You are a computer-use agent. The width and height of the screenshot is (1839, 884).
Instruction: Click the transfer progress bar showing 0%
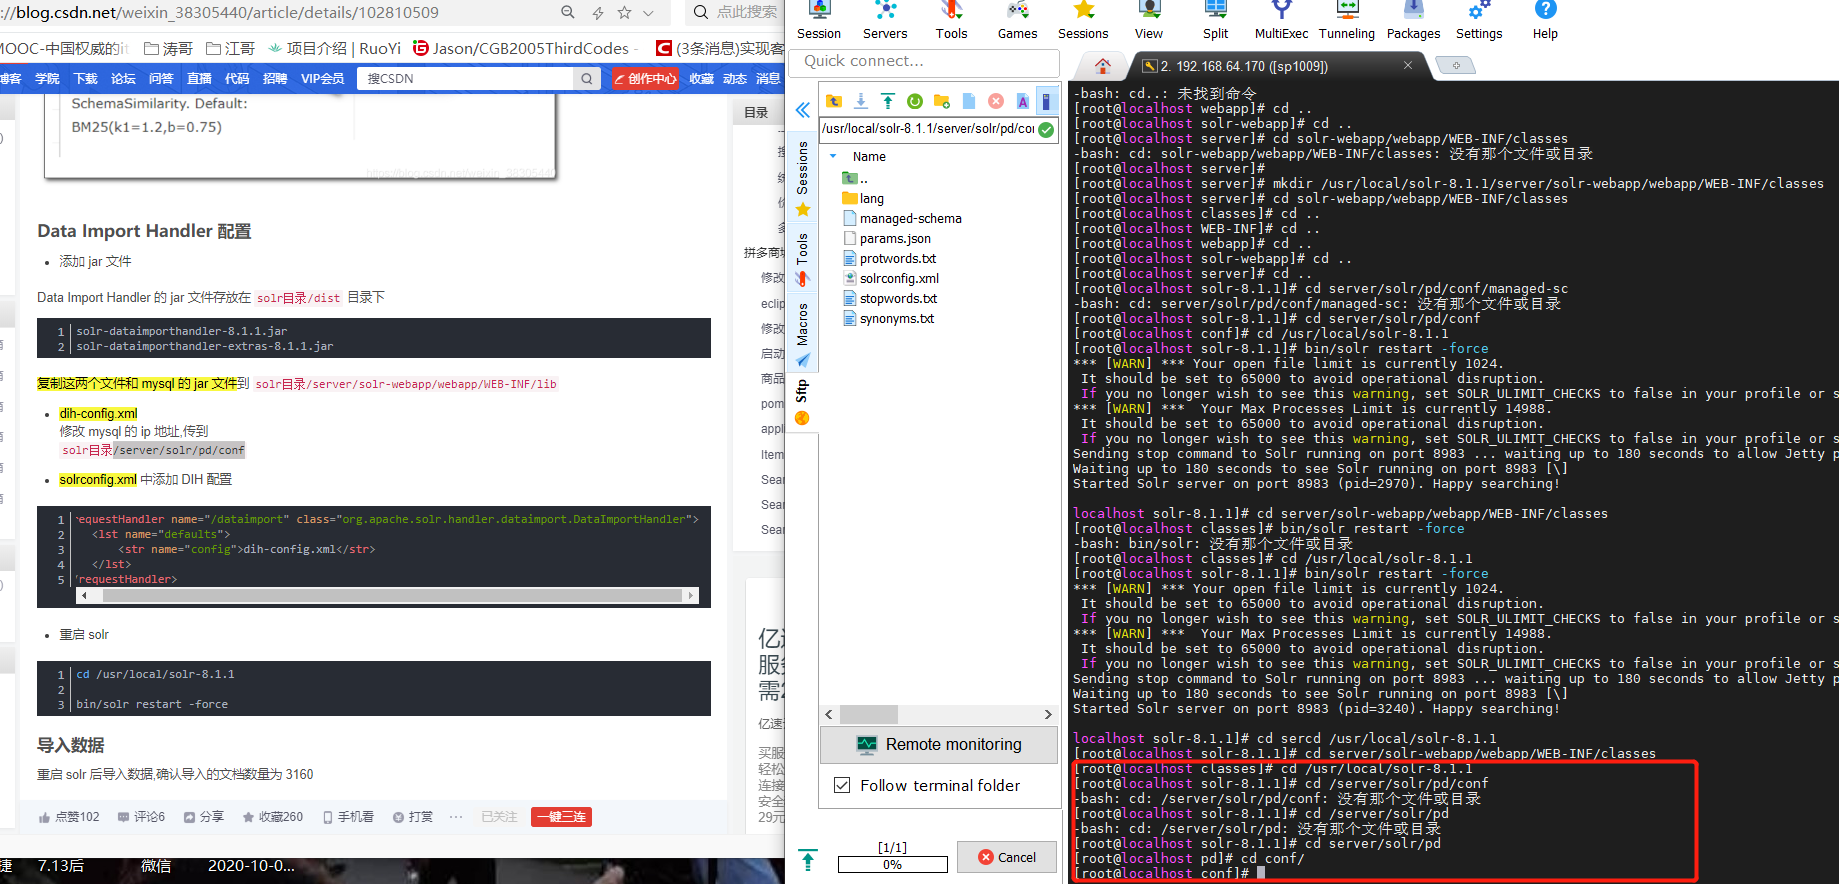892,864
